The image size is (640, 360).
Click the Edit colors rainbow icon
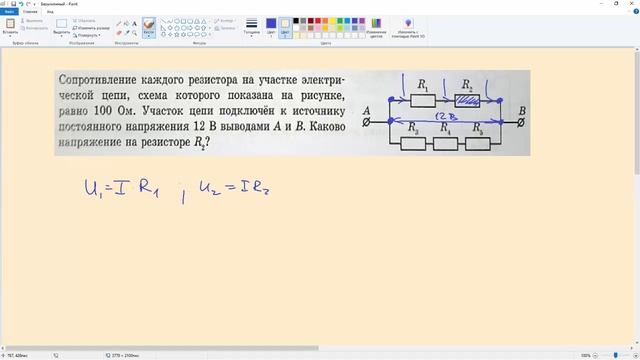(376, 24)
